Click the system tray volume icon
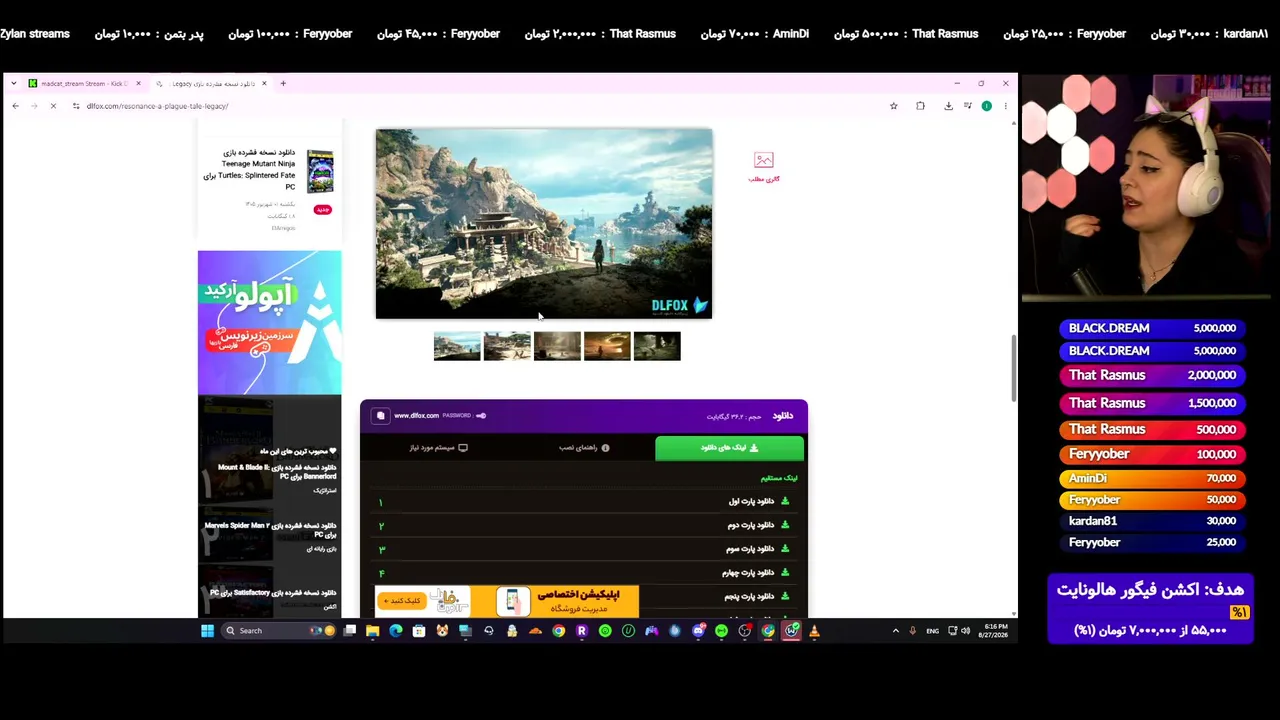 [965, 631]
